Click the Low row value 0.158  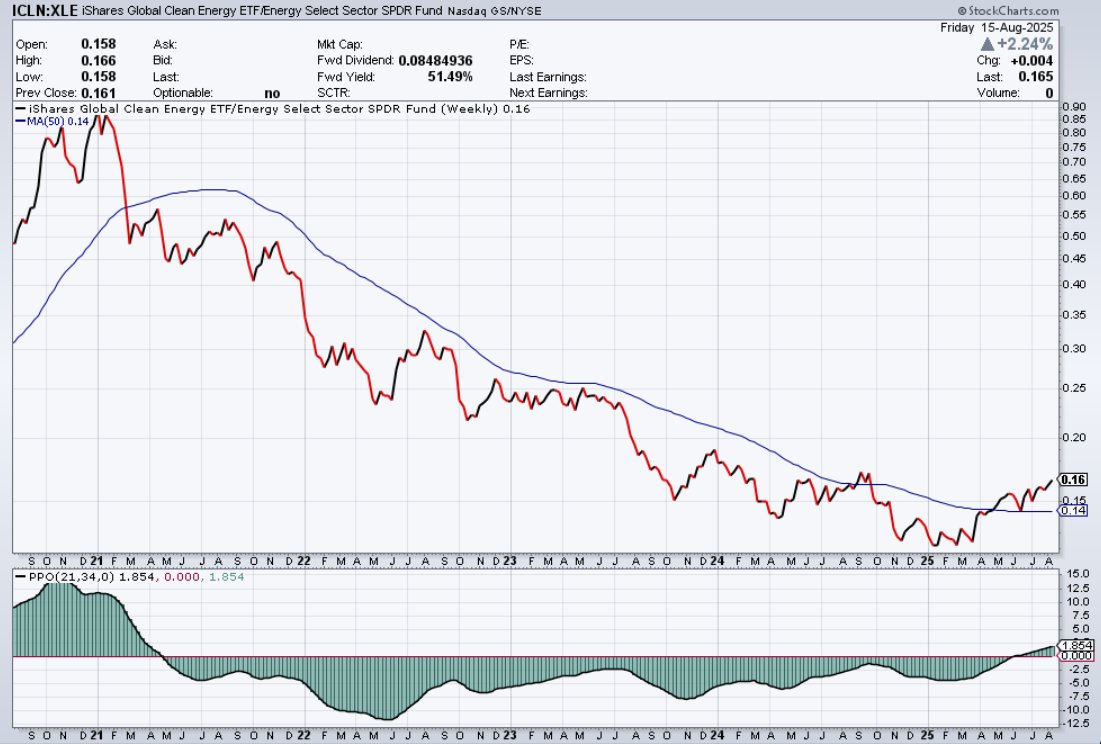point(98,77)
